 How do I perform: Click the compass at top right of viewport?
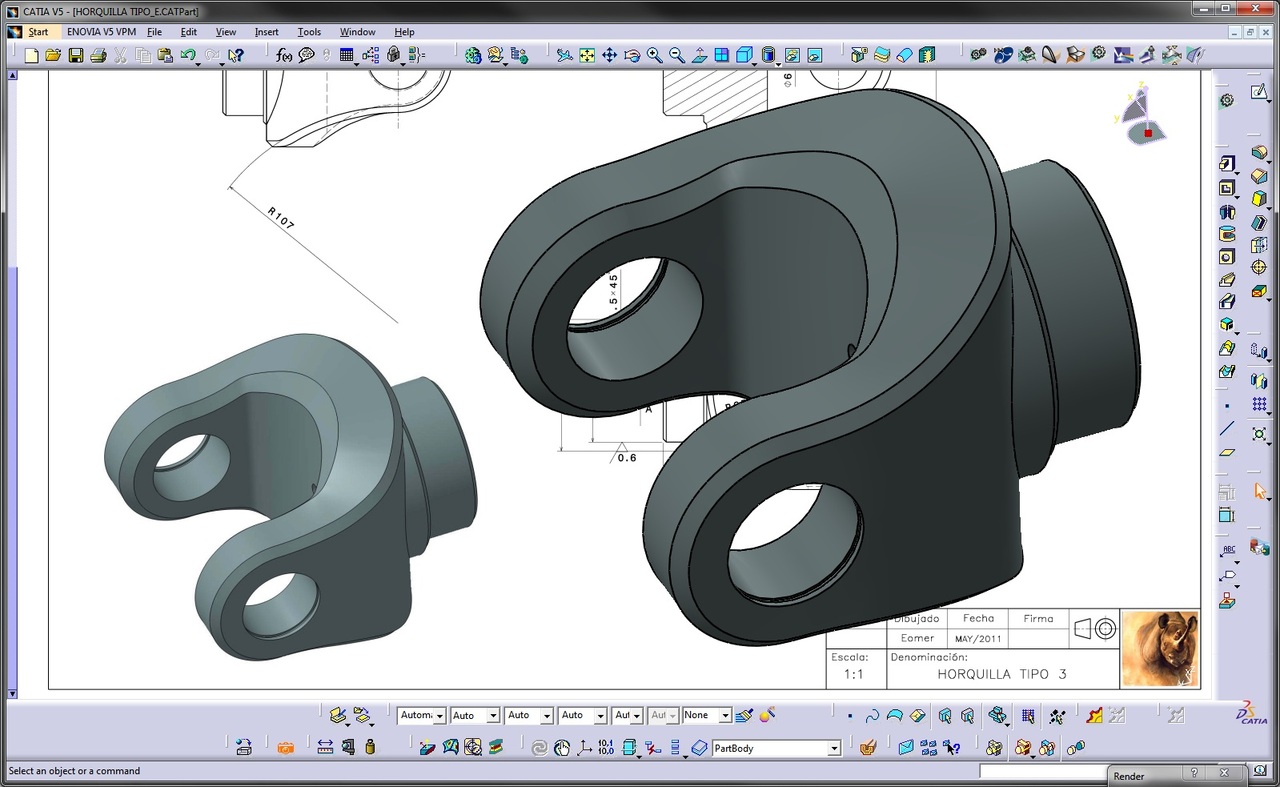tap(1140, 116)
